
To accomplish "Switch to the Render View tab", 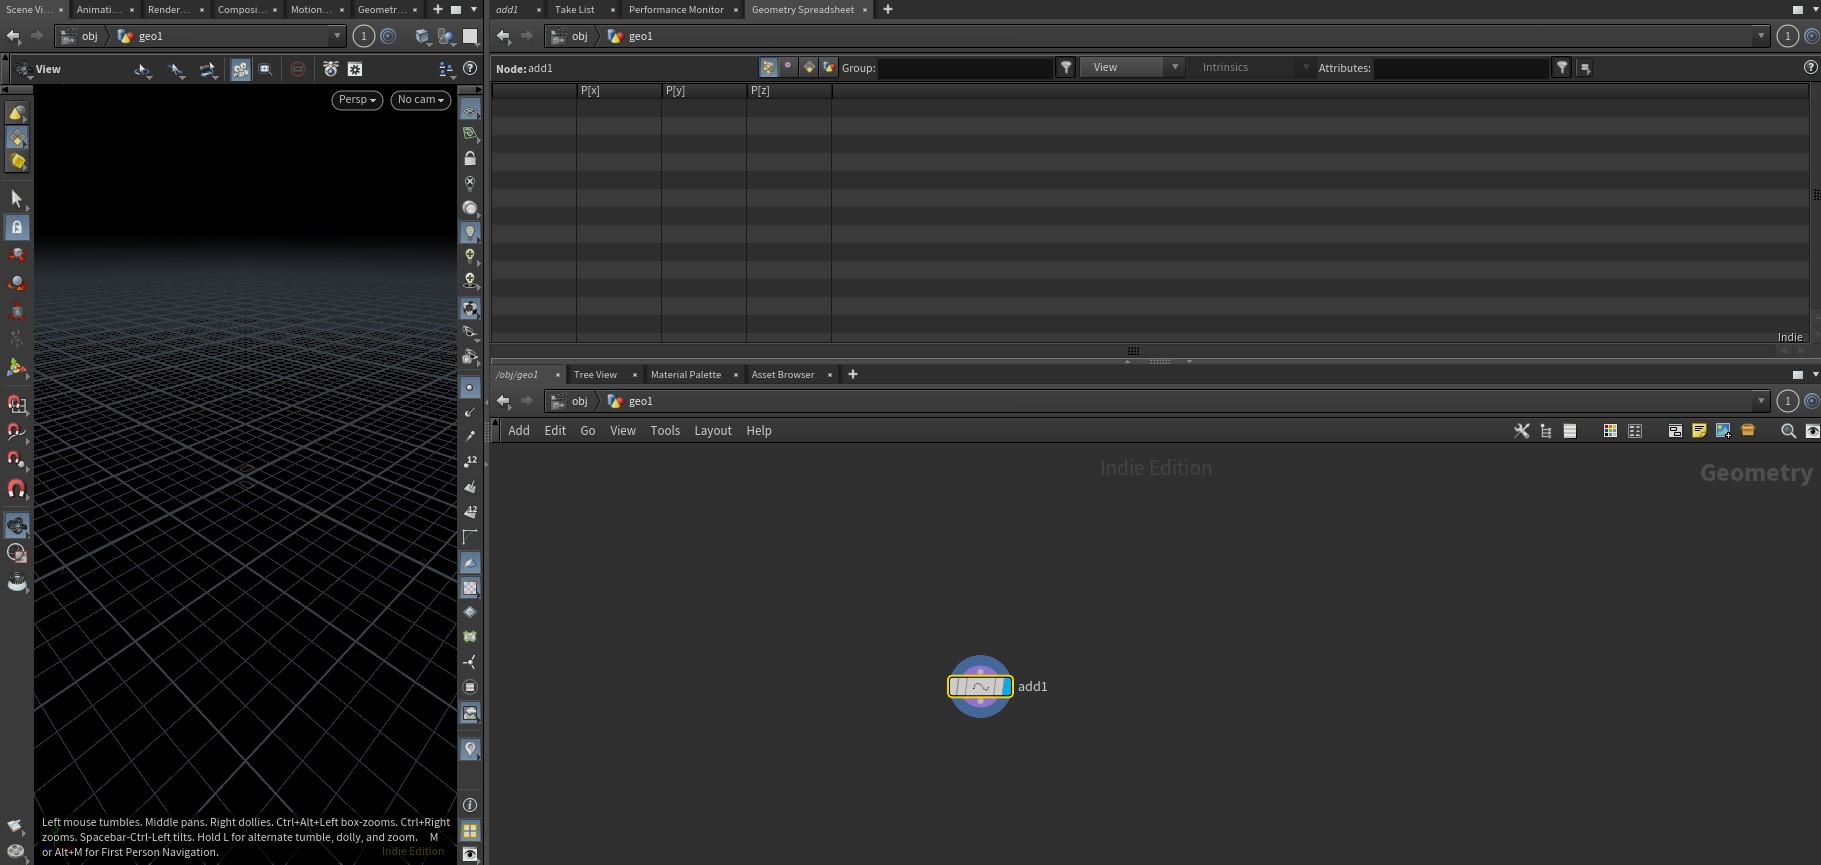I will click(168, 9).
